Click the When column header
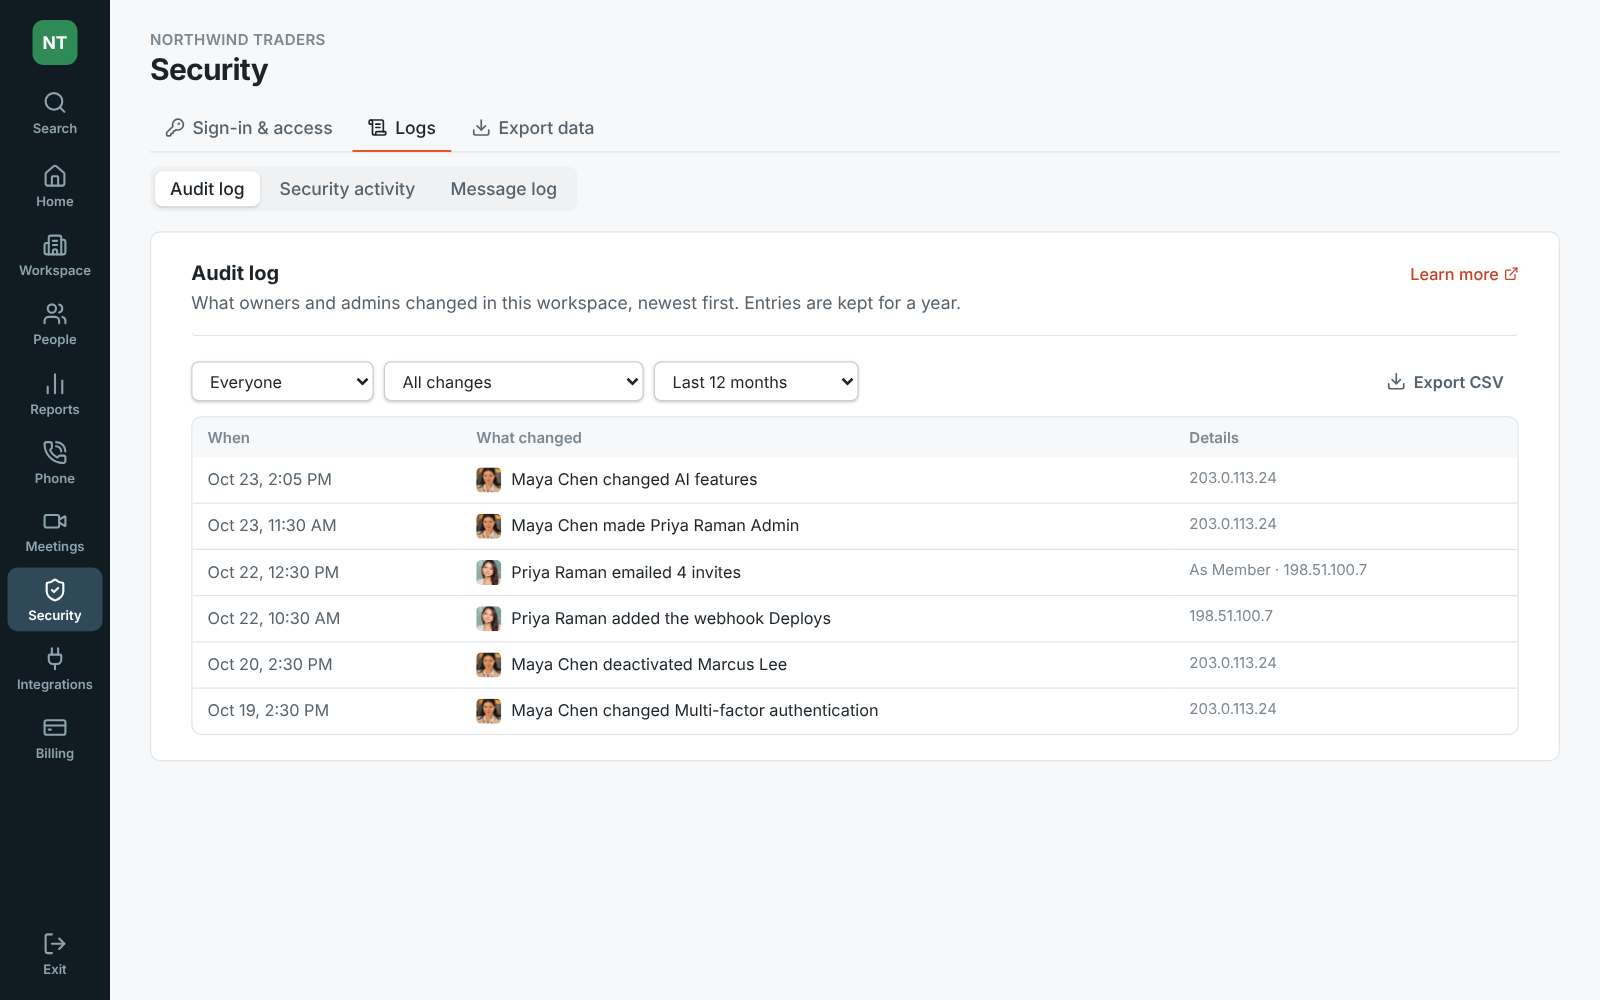This screenshot has width=1600, height=1000. pos(229,438)
